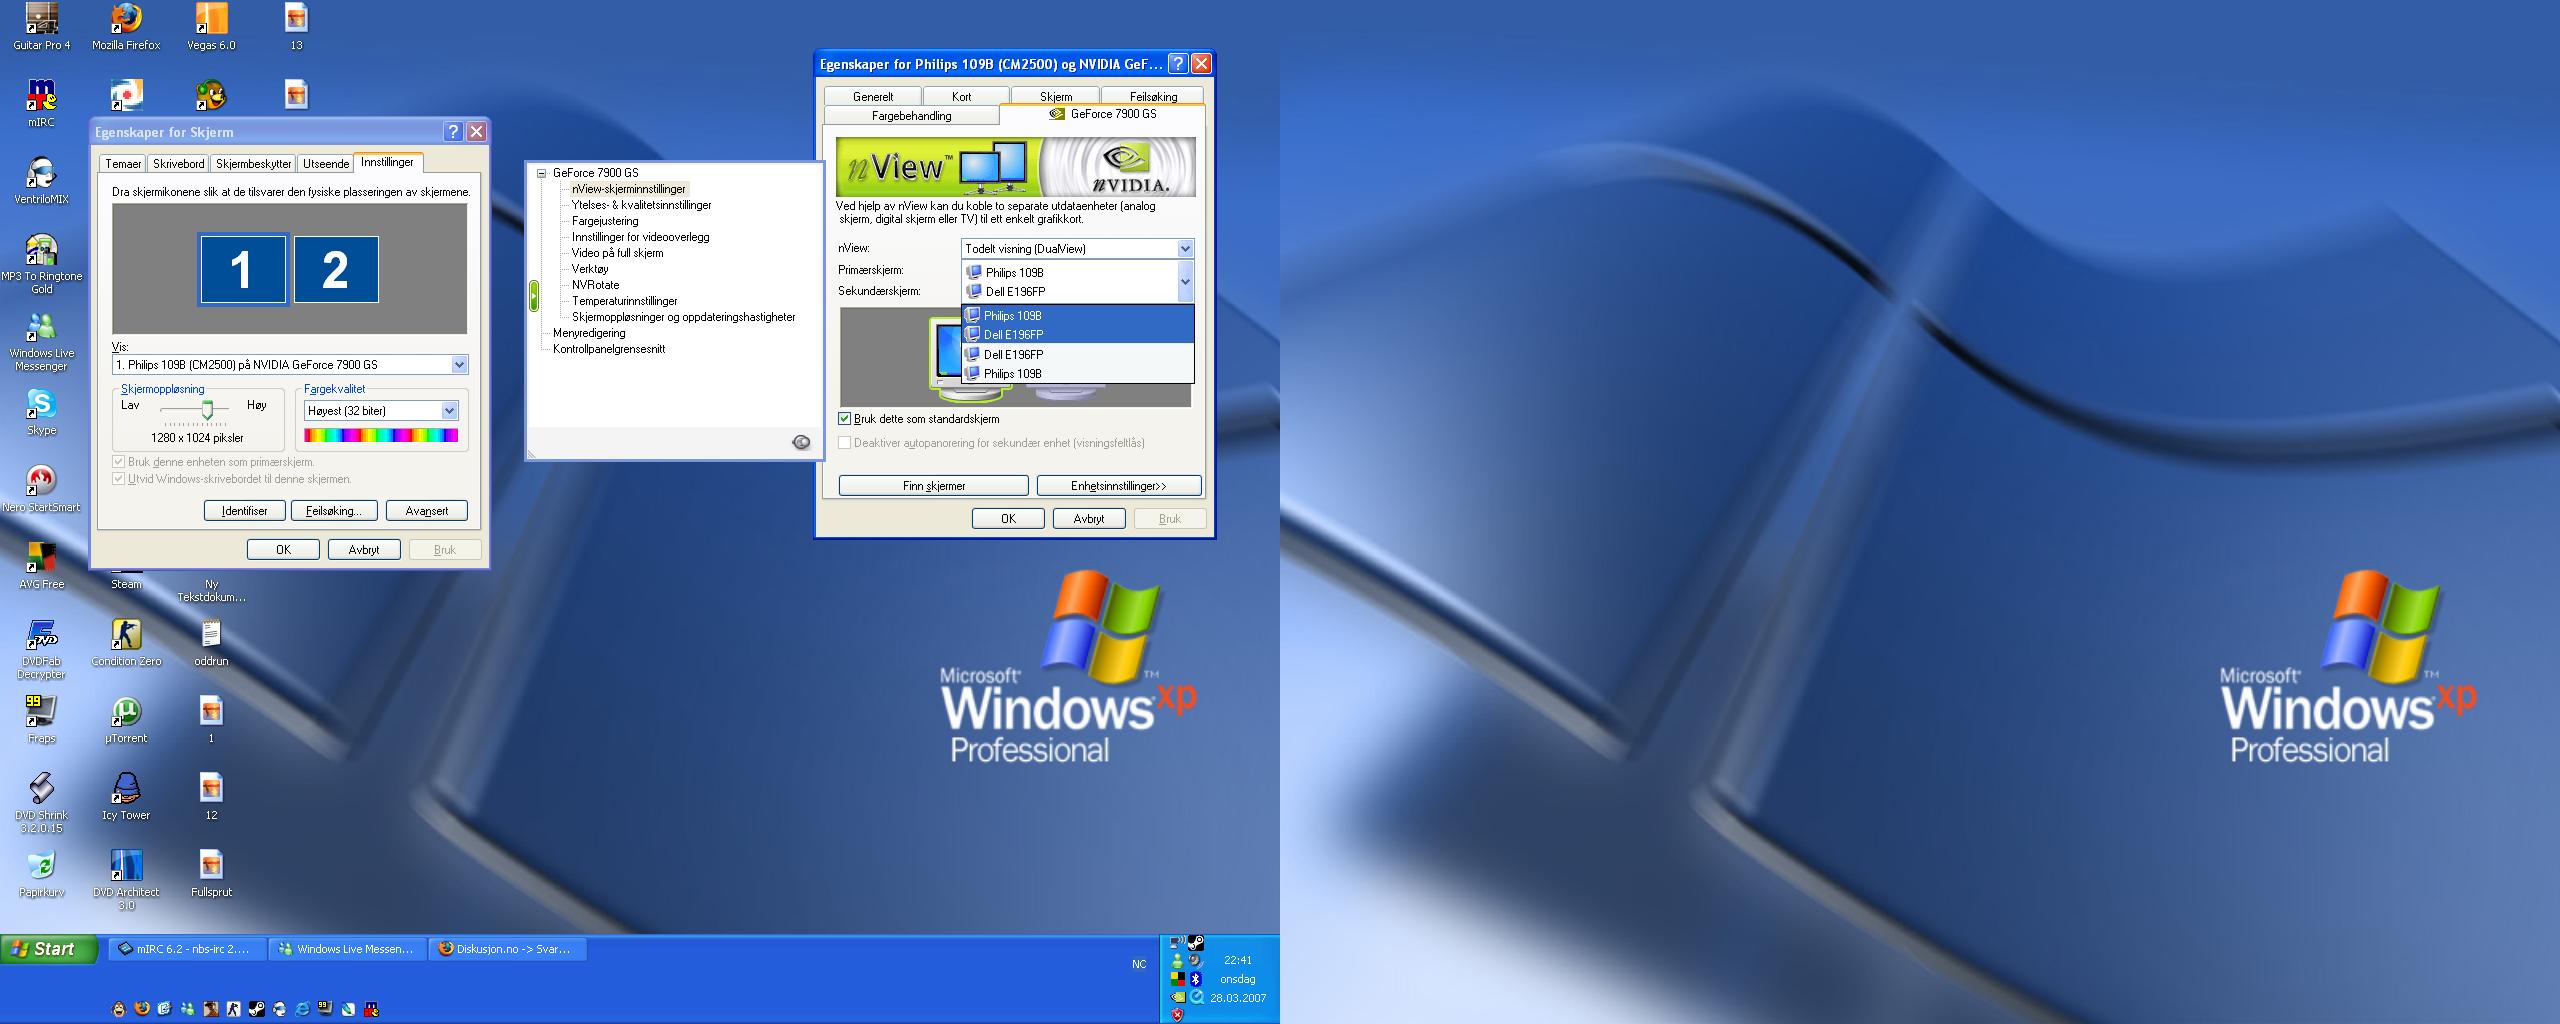Screen dimensions: 2560x1024
Task: Toggle 'Deaktiver autopanorering for sekundær enhet' checkbox
Action: (x=845, y=442)
